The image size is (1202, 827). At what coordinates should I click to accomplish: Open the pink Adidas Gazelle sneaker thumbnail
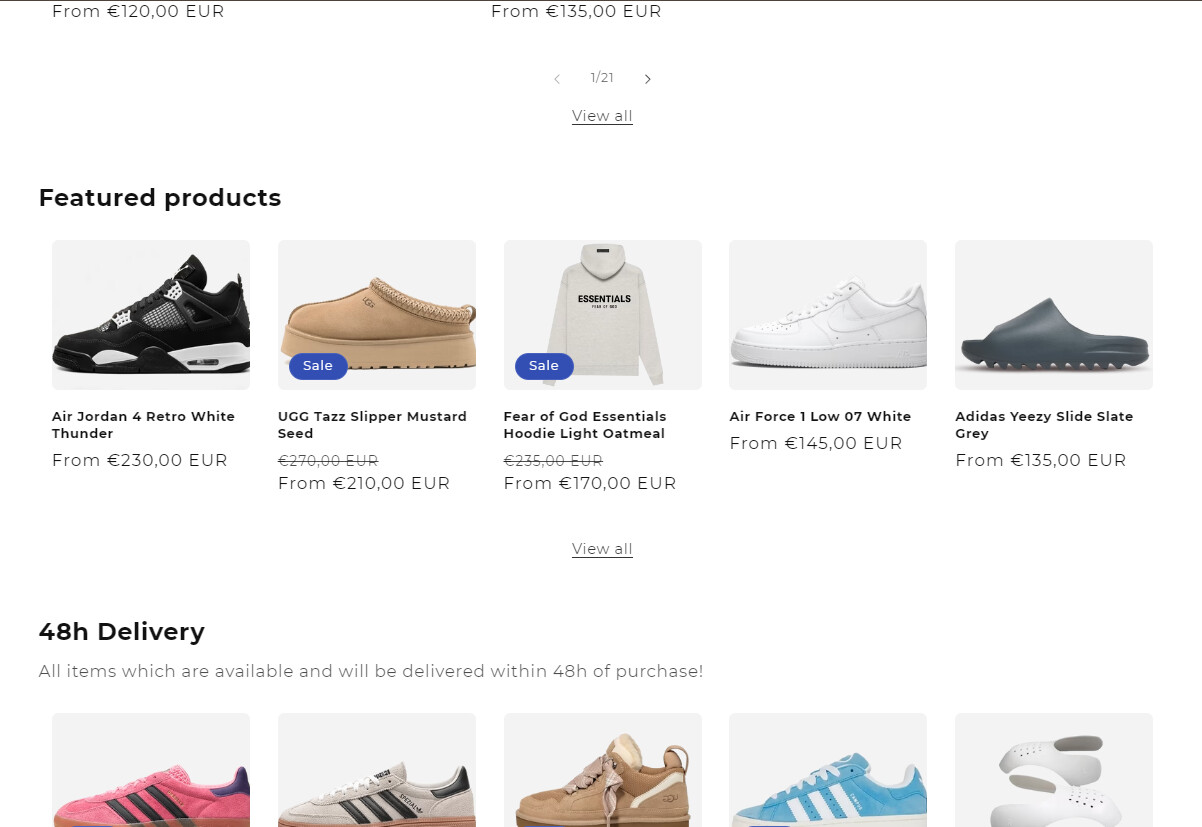click(151, 770)
